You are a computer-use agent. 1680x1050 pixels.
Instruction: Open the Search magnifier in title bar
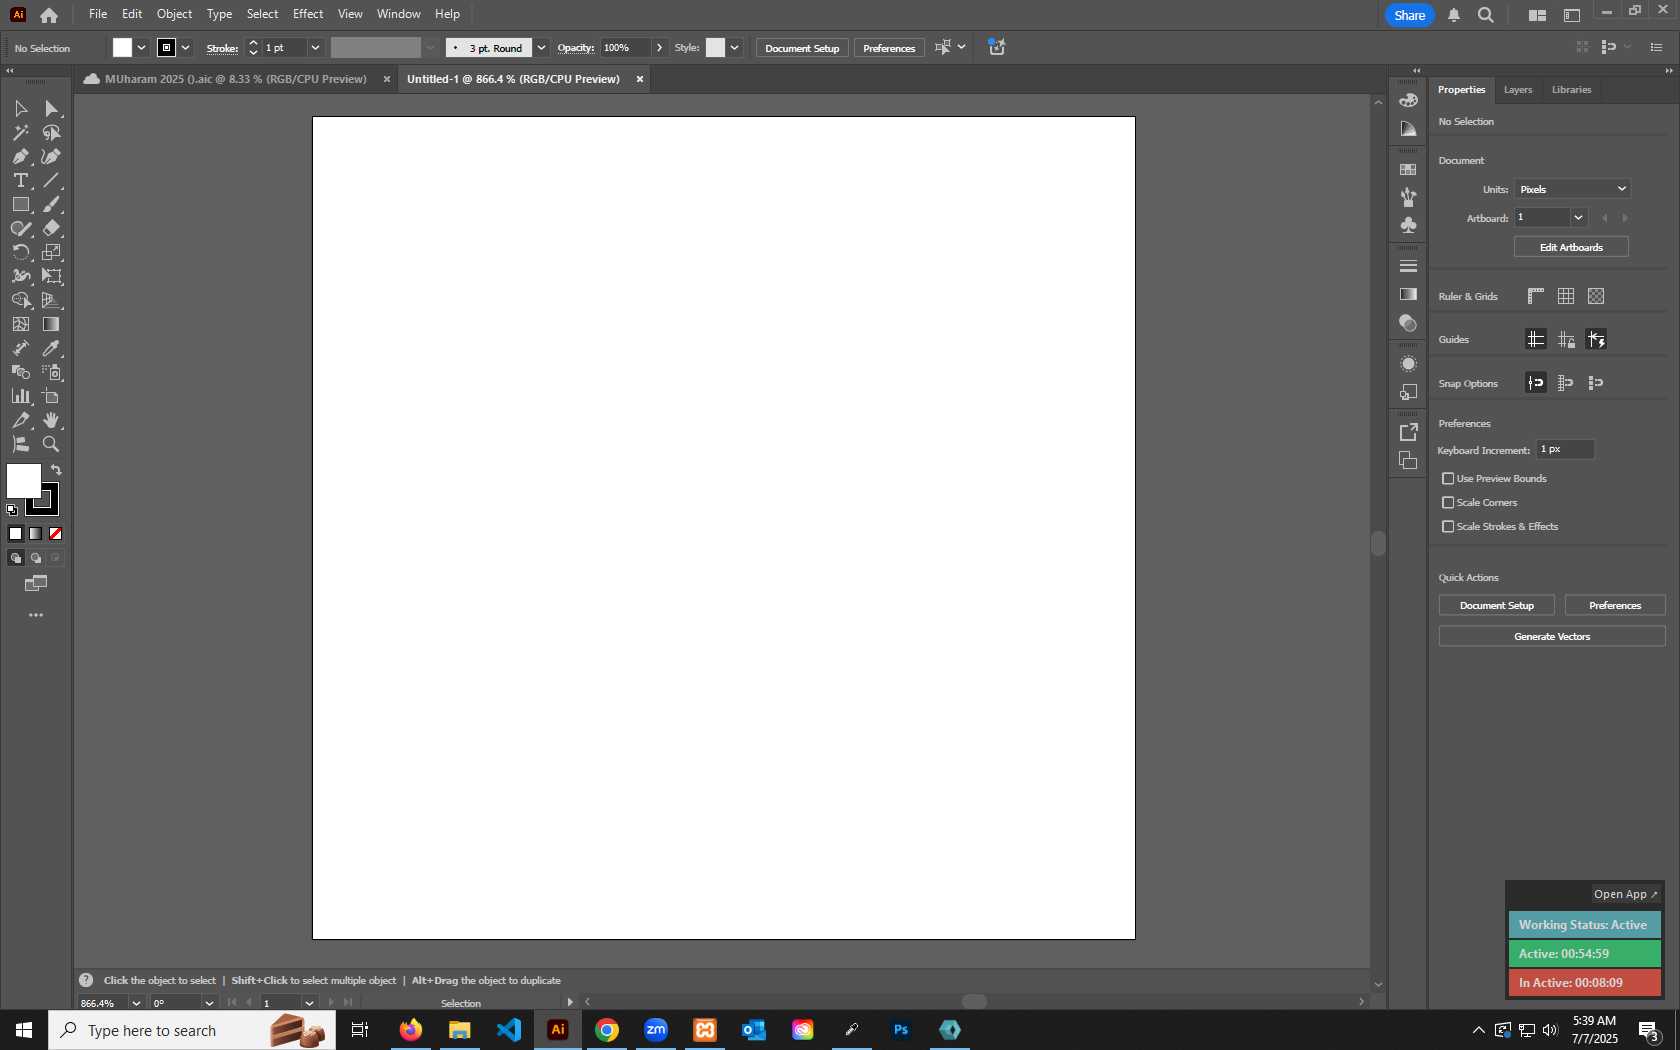coord(1486,15)
